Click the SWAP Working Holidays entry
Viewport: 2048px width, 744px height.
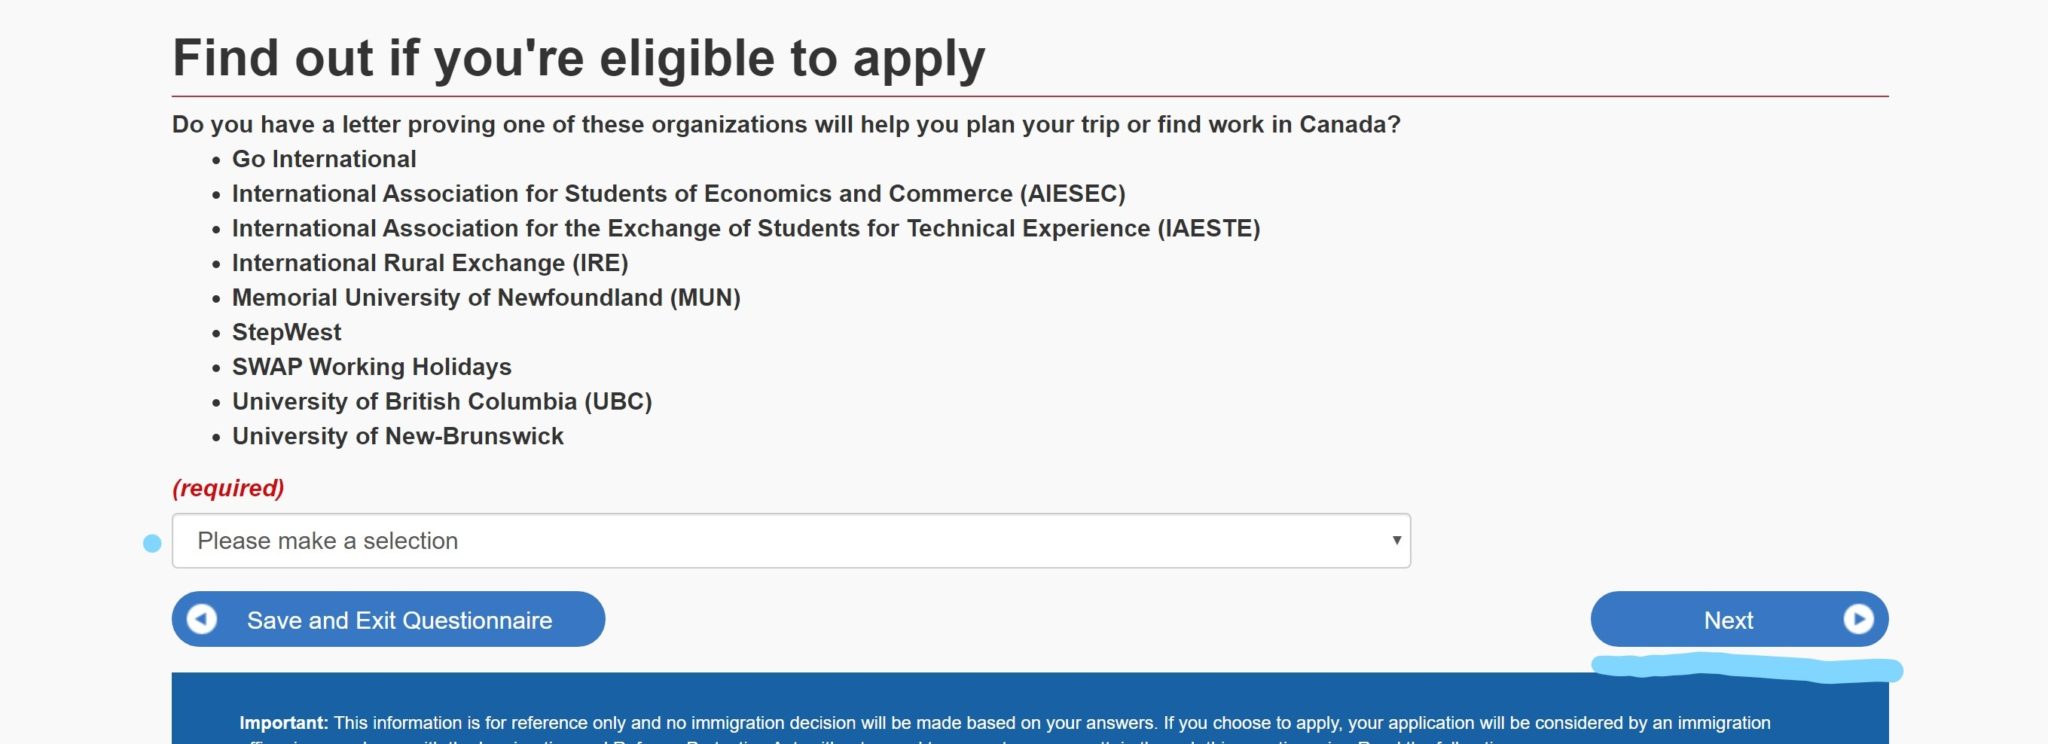point(372,367)
